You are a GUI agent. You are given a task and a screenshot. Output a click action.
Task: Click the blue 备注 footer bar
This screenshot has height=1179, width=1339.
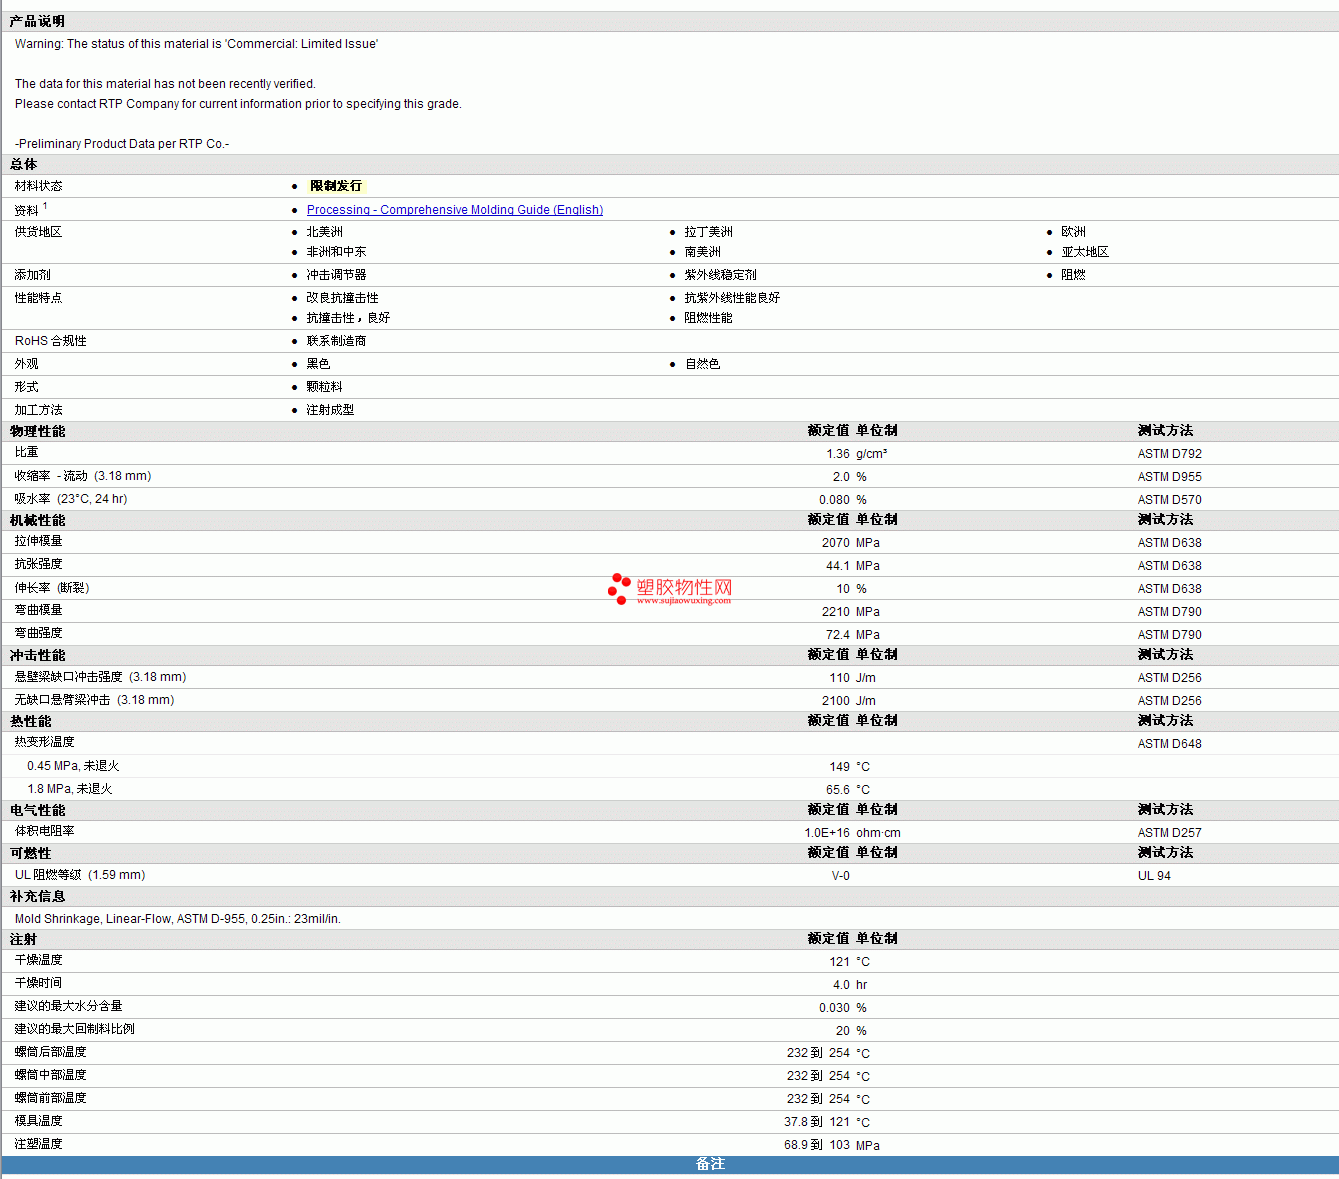pos(710,1164)
